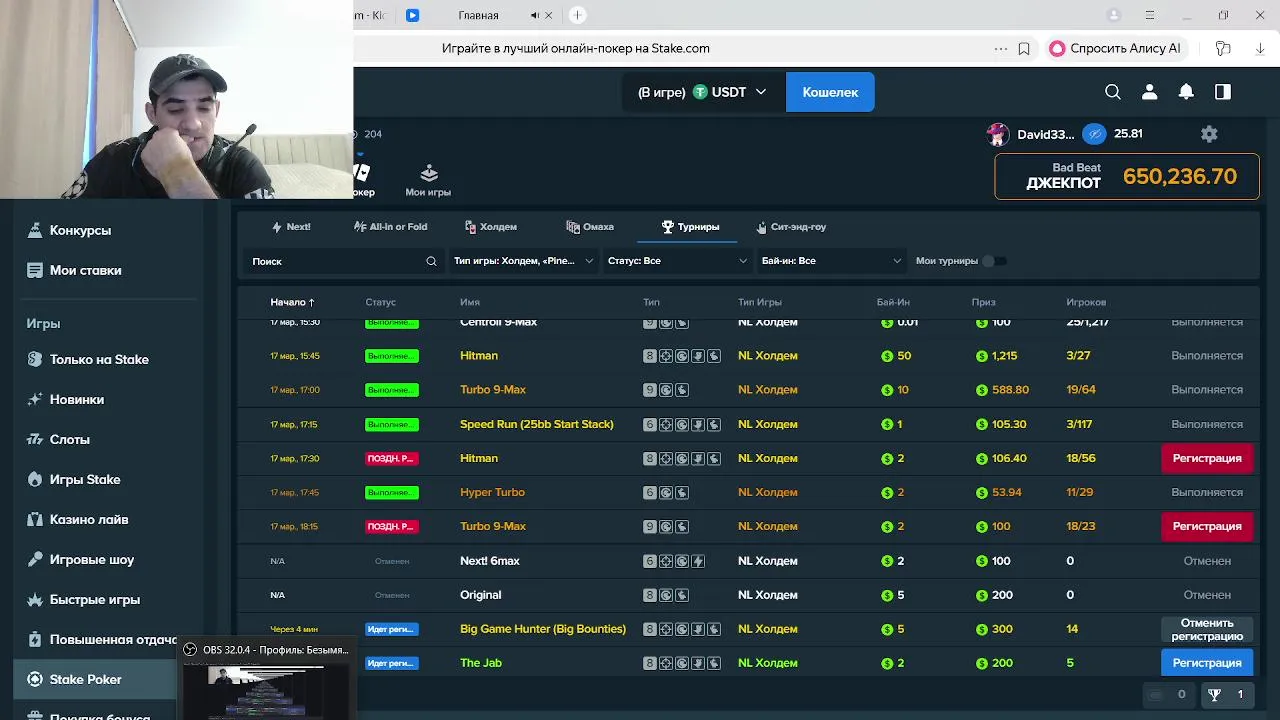Click the Приз column header
This screenshot has height=720, width=1280.
click(983, 302)
